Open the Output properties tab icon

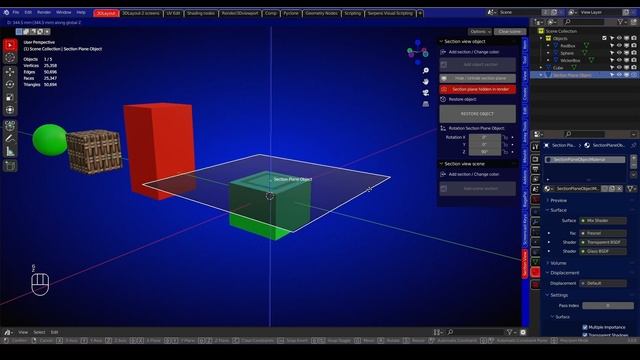pyautogui.click(x=536, y=169)
